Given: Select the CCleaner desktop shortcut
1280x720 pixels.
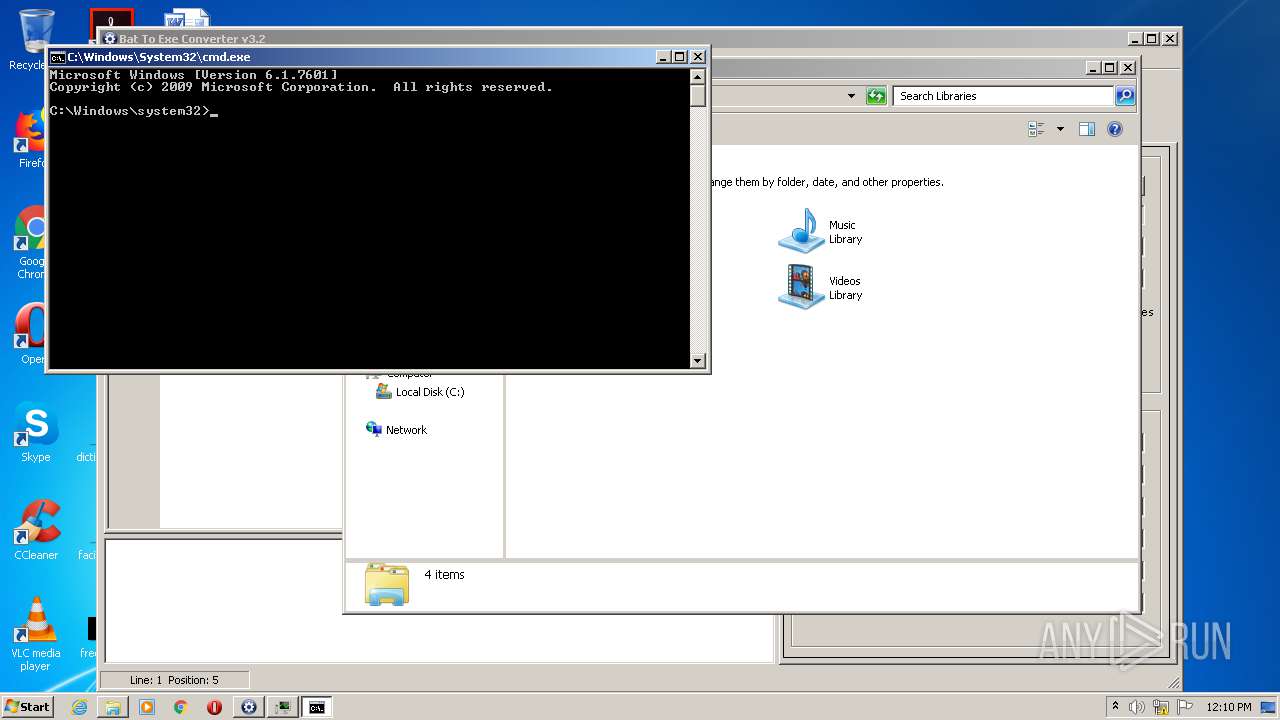Looking at the screenshot, I should click(36, 530).
